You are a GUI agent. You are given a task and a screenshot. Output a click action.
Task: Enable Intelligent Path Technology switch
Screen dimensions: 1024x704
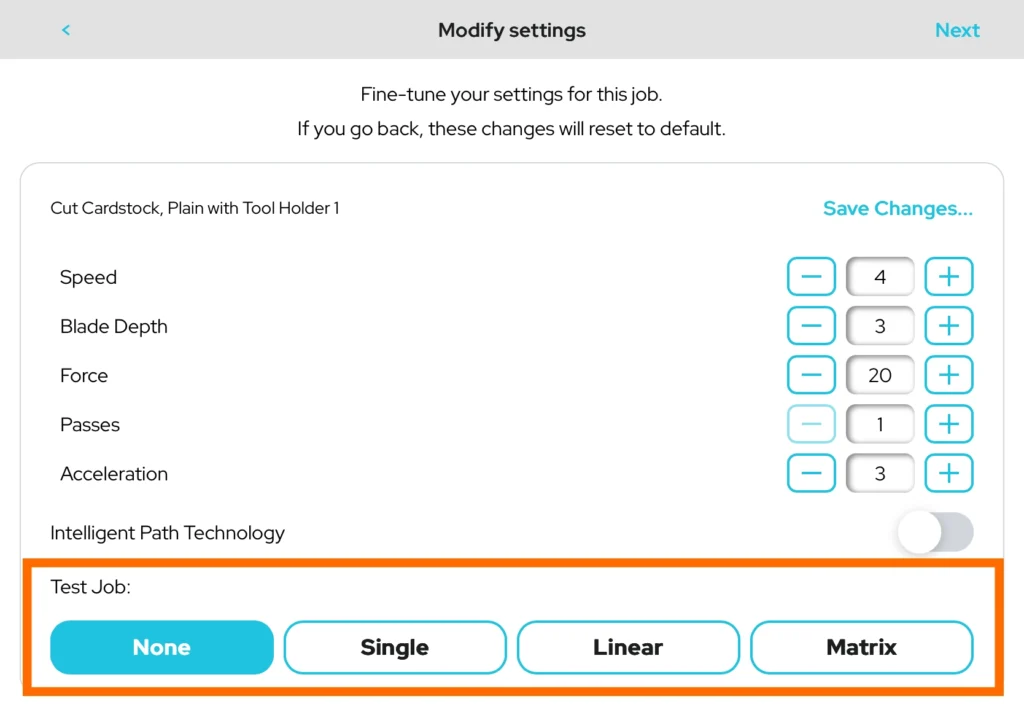[935, 533]
